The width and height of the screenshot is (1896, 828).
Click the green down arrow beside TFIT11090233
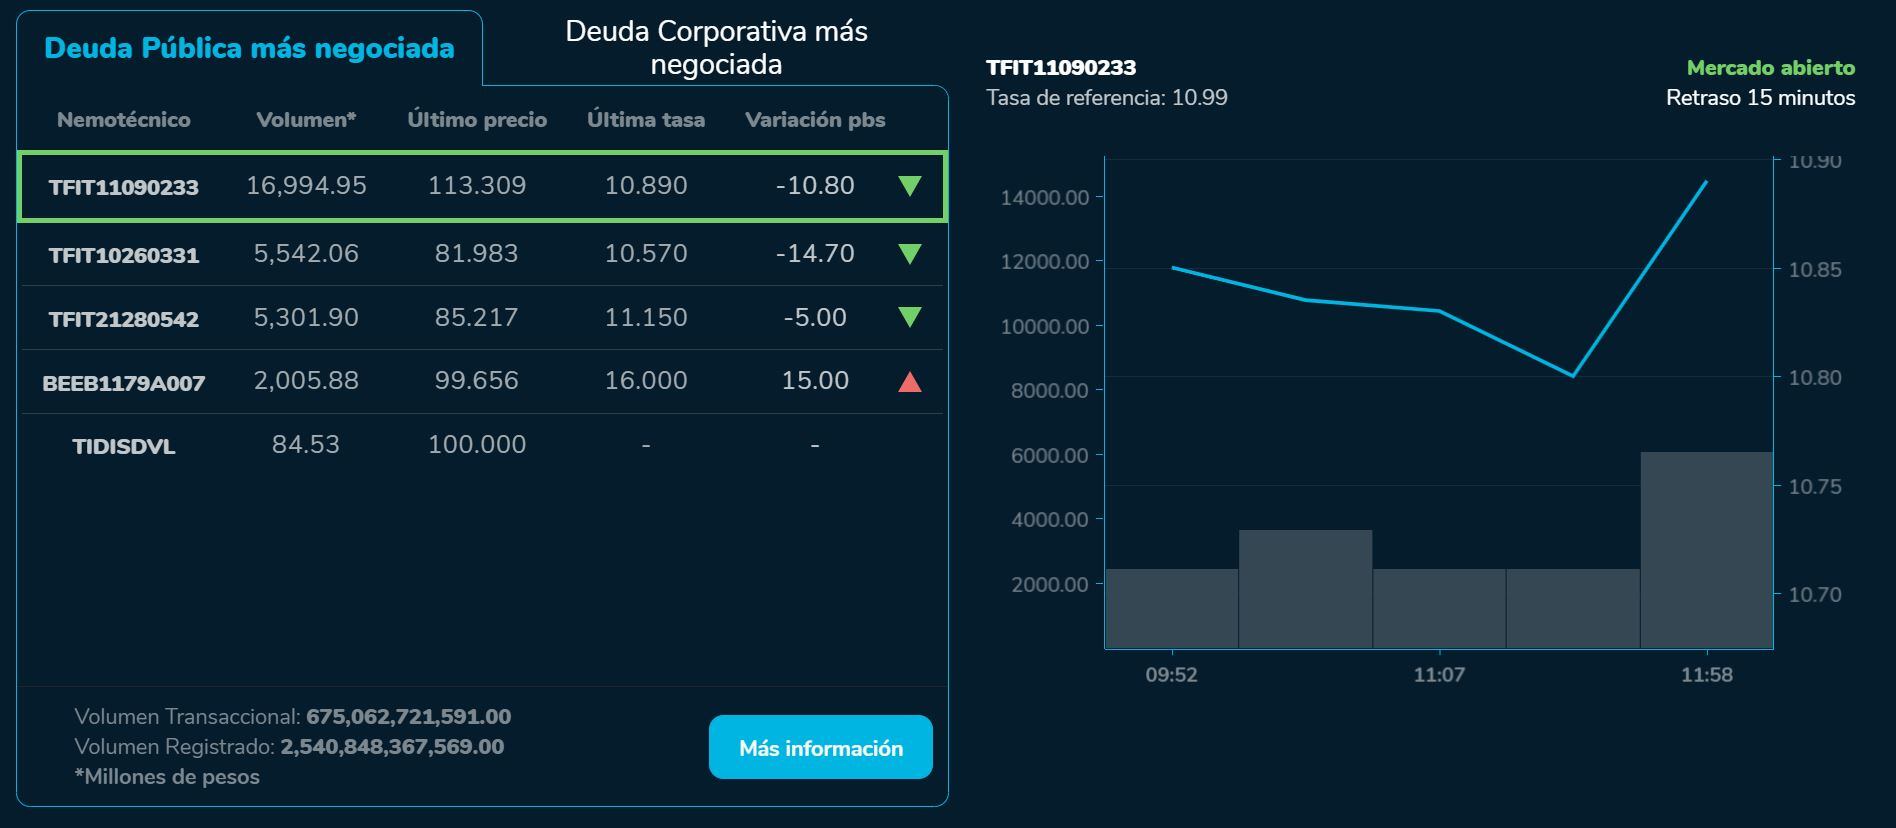908,186
